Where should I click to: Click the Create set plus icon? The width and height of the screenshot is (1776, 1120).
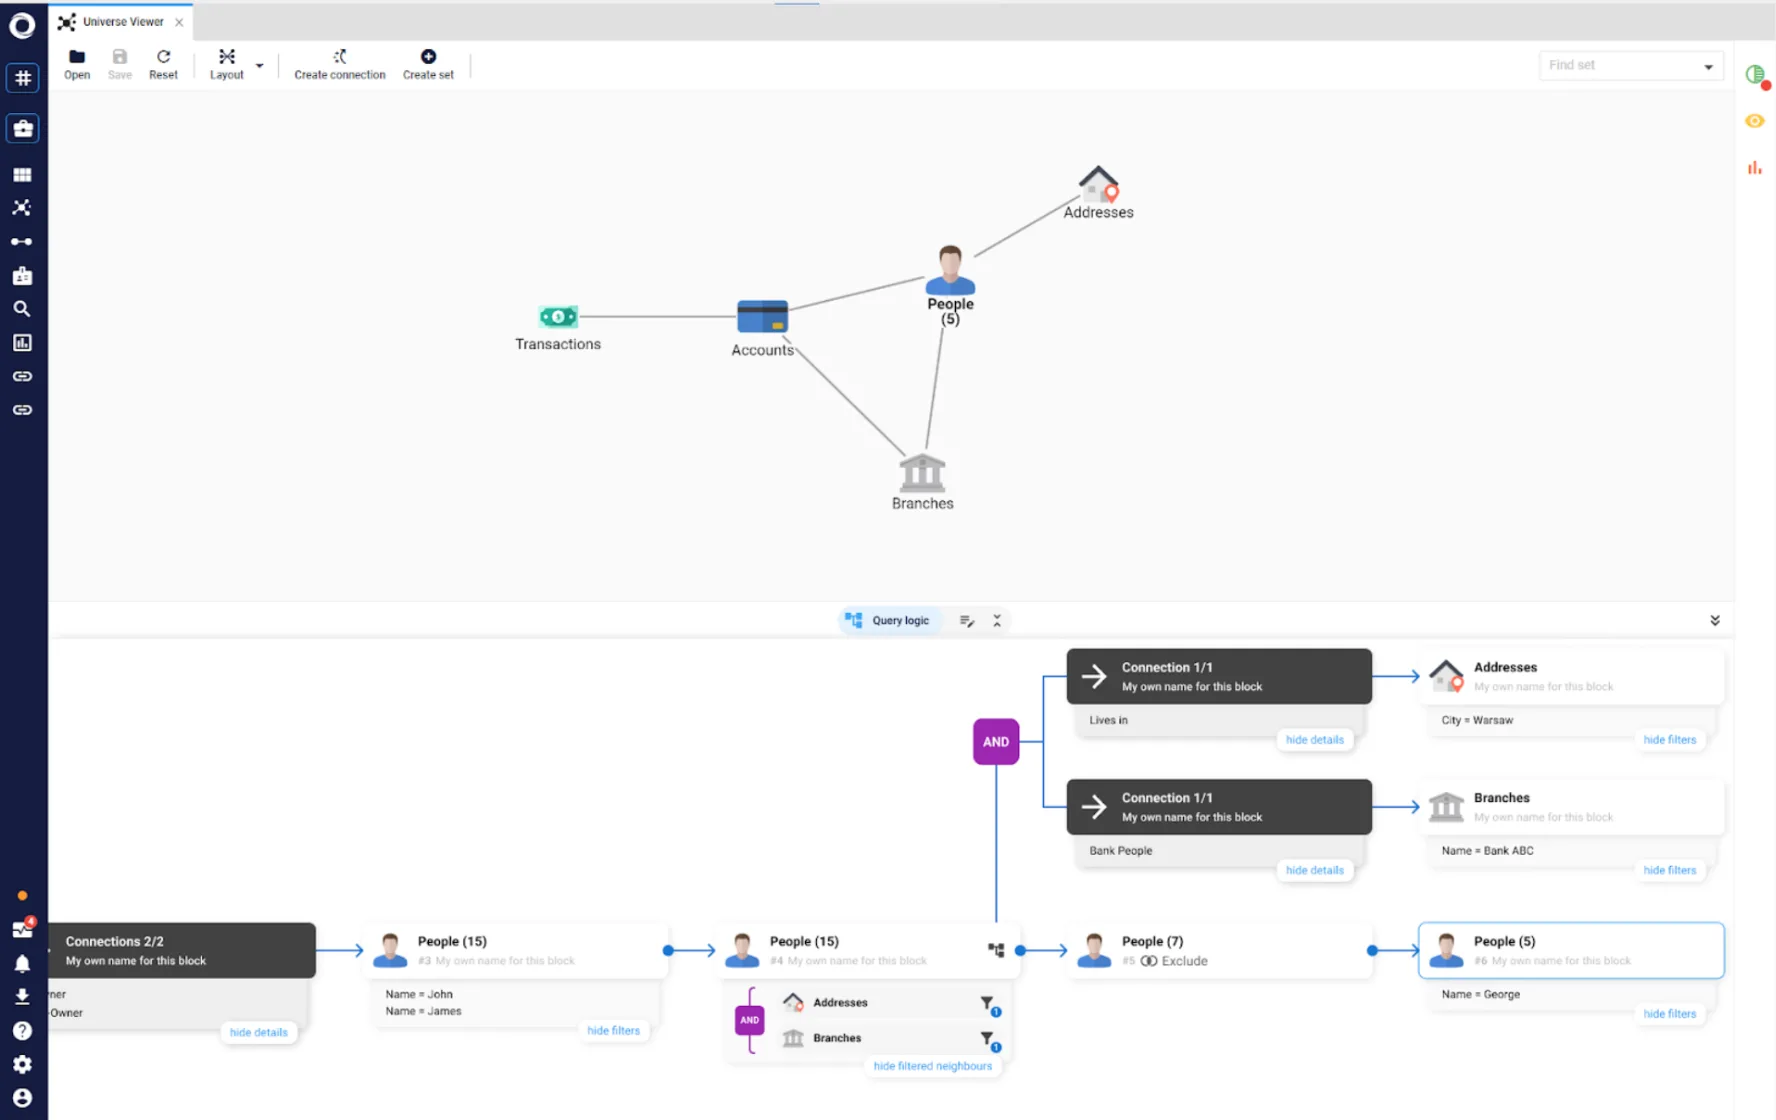428,57
